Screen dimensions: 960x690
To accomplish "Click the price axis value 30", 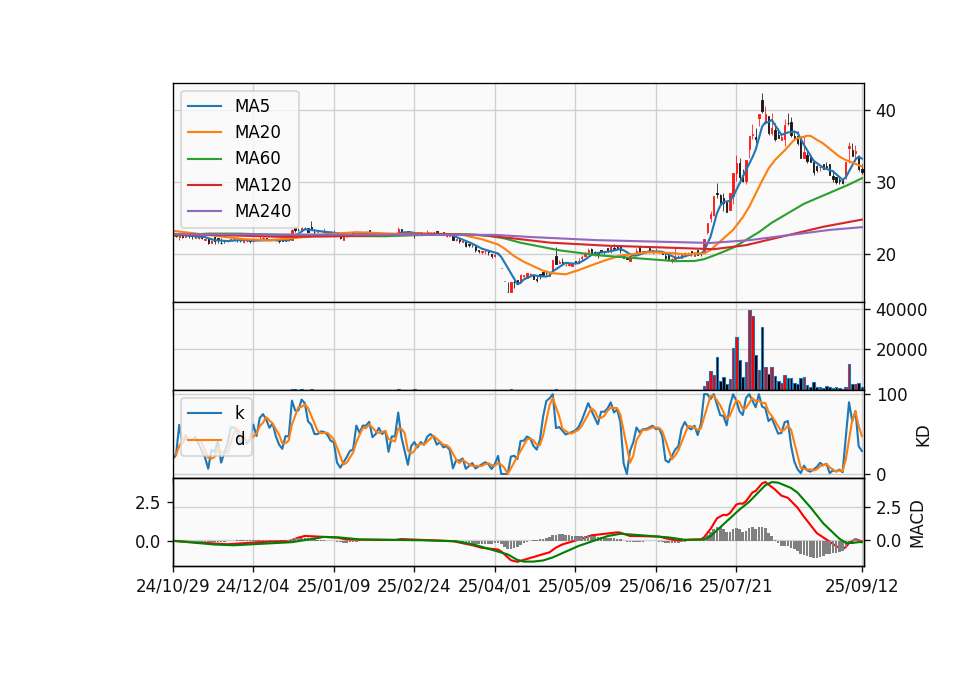I will [886, 183].
